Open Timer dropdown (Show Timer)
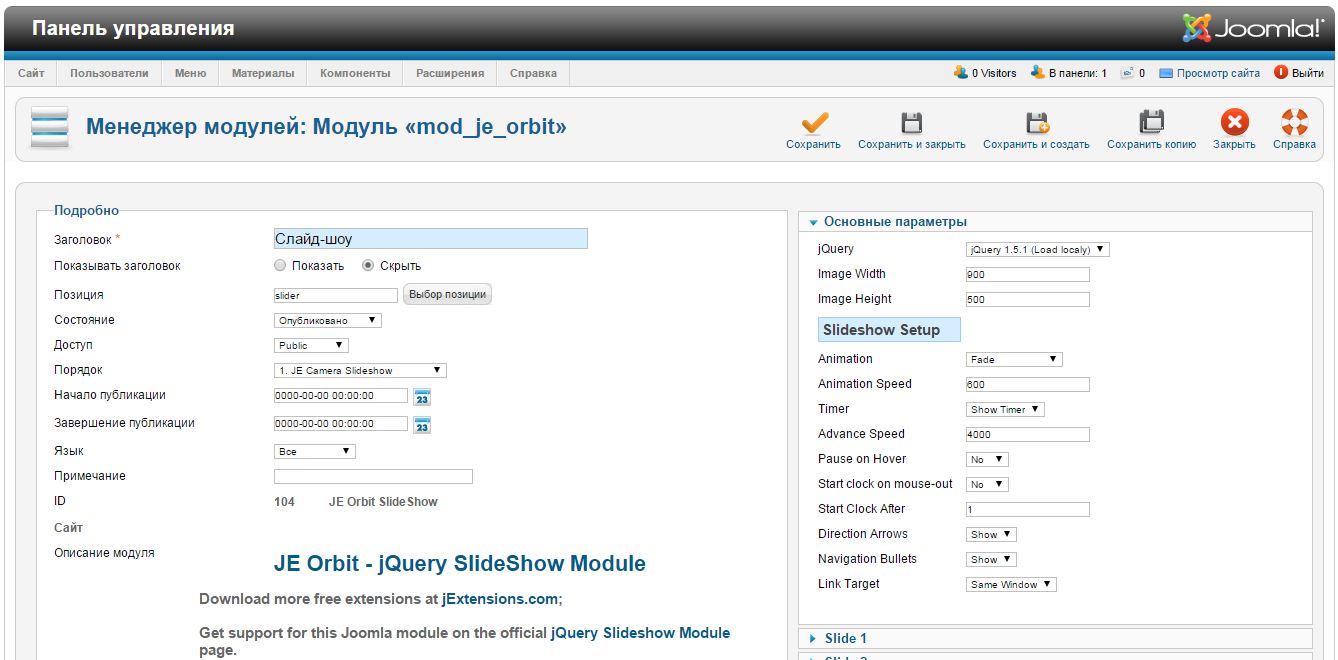Viewport: 1338px width, 660px height. [1005, 410]
